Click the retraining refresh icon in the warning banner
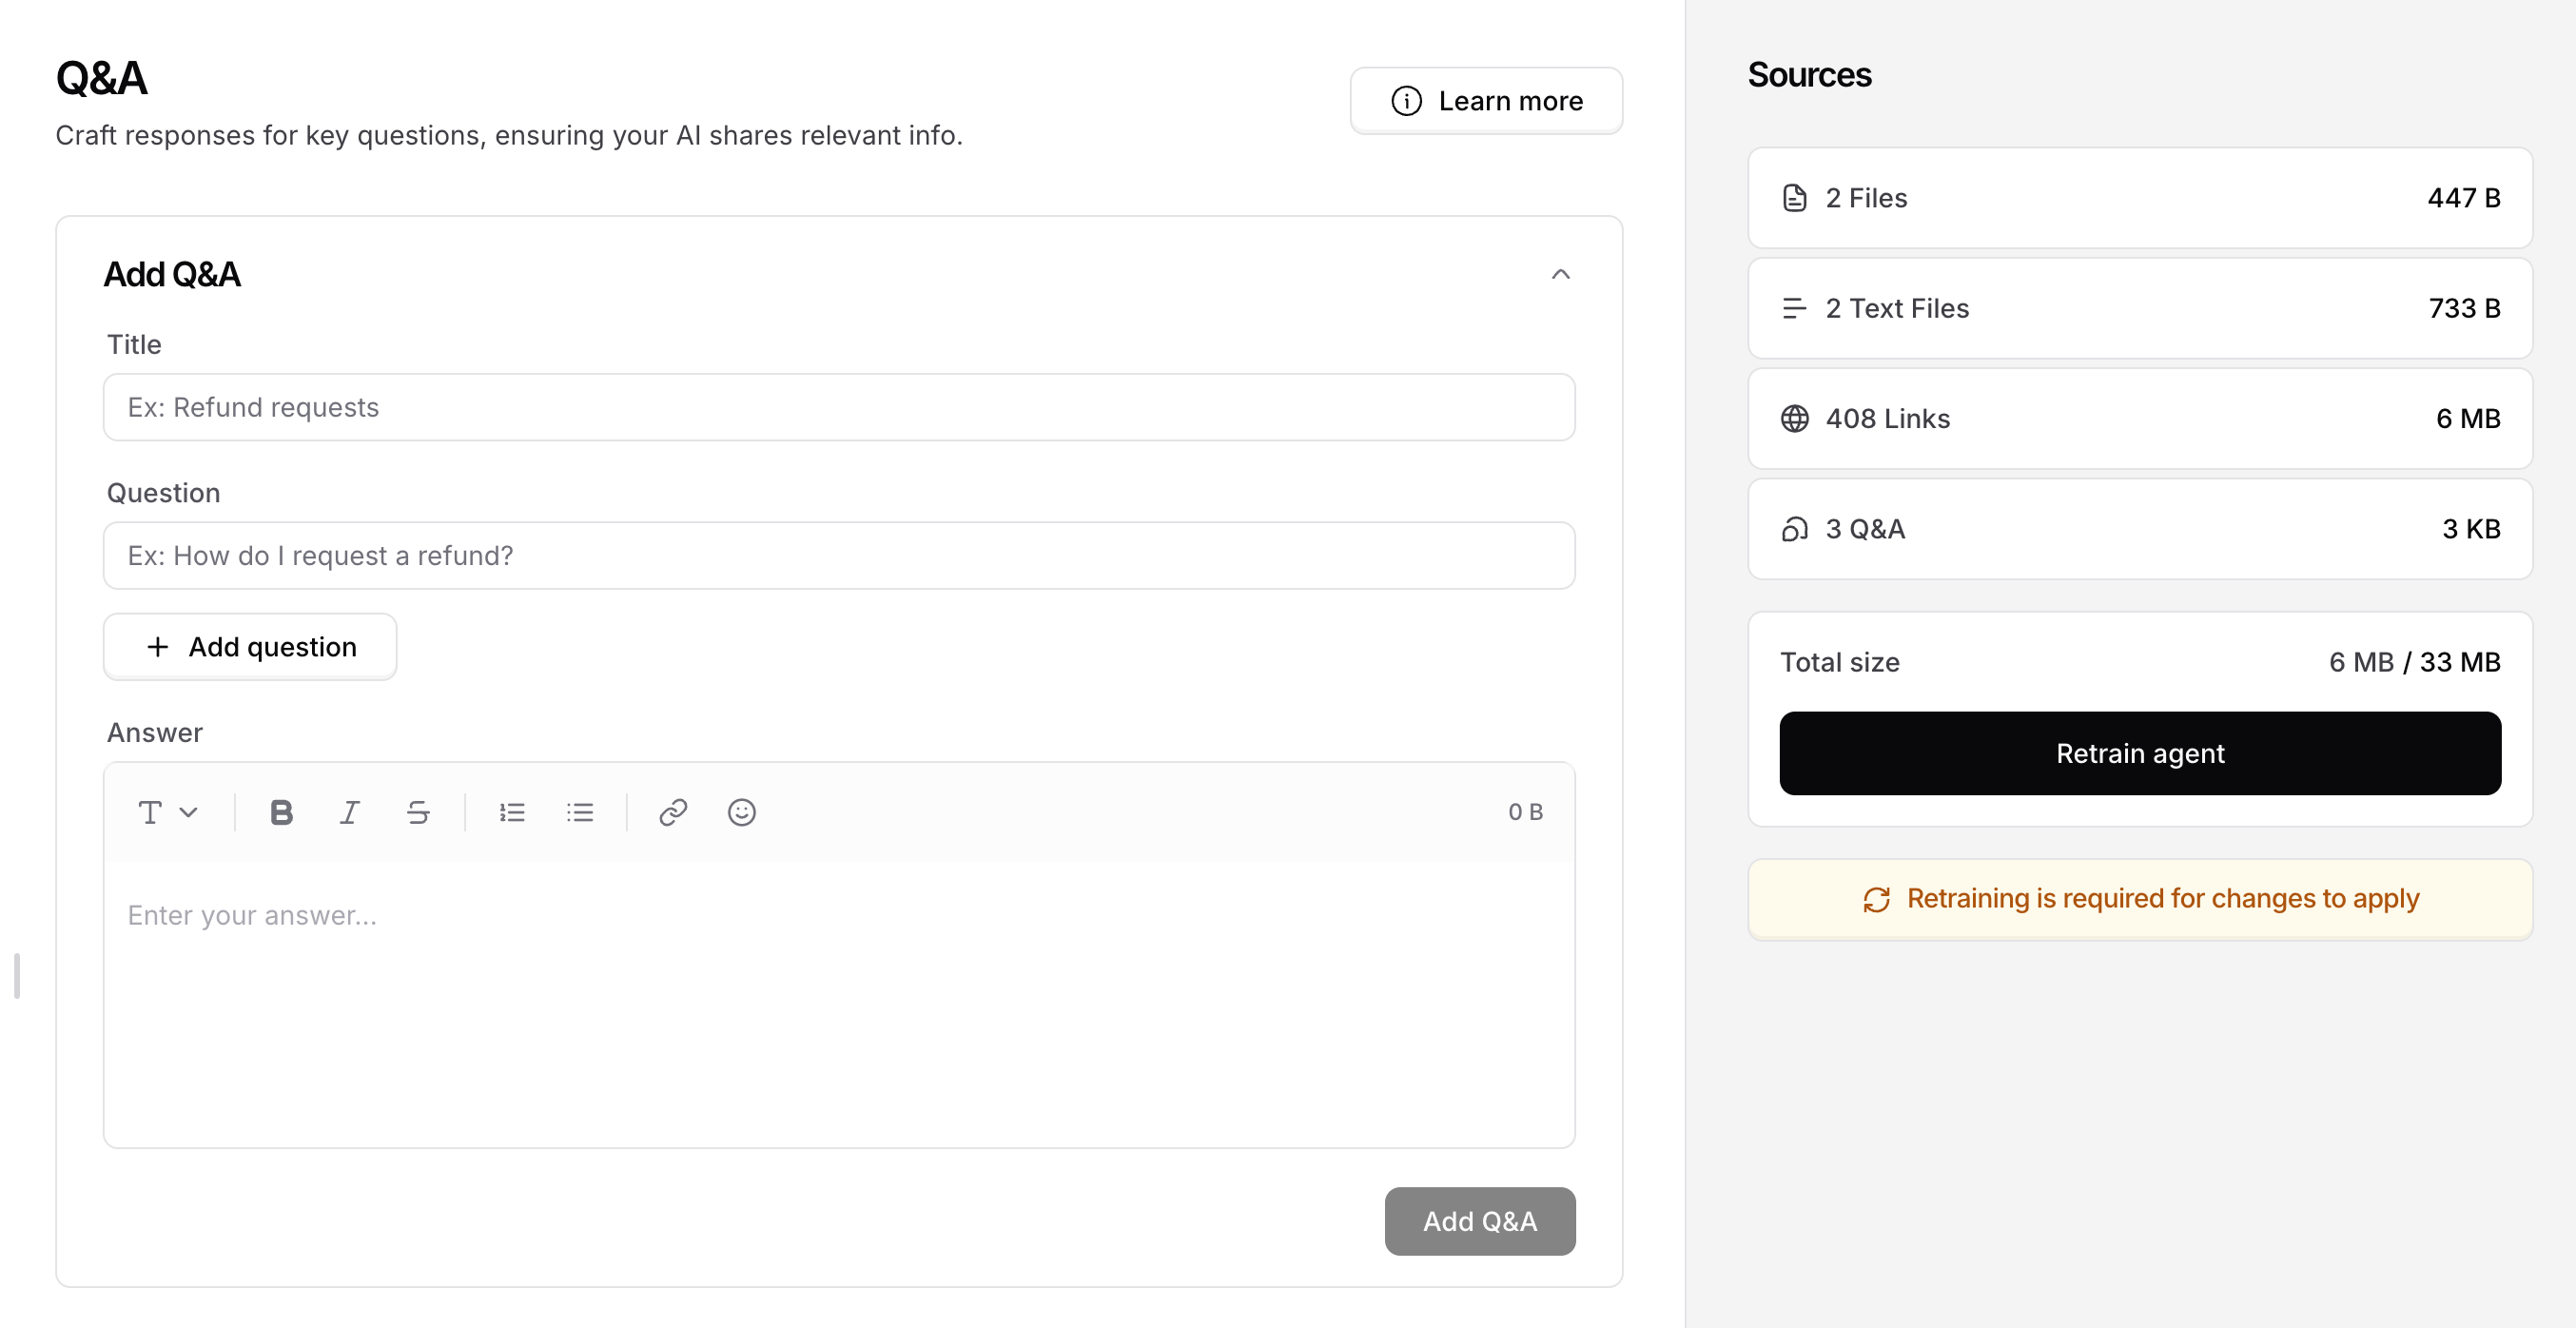The width and height of the screenshot is (2576, 1328). click(x=1876, y=899)
